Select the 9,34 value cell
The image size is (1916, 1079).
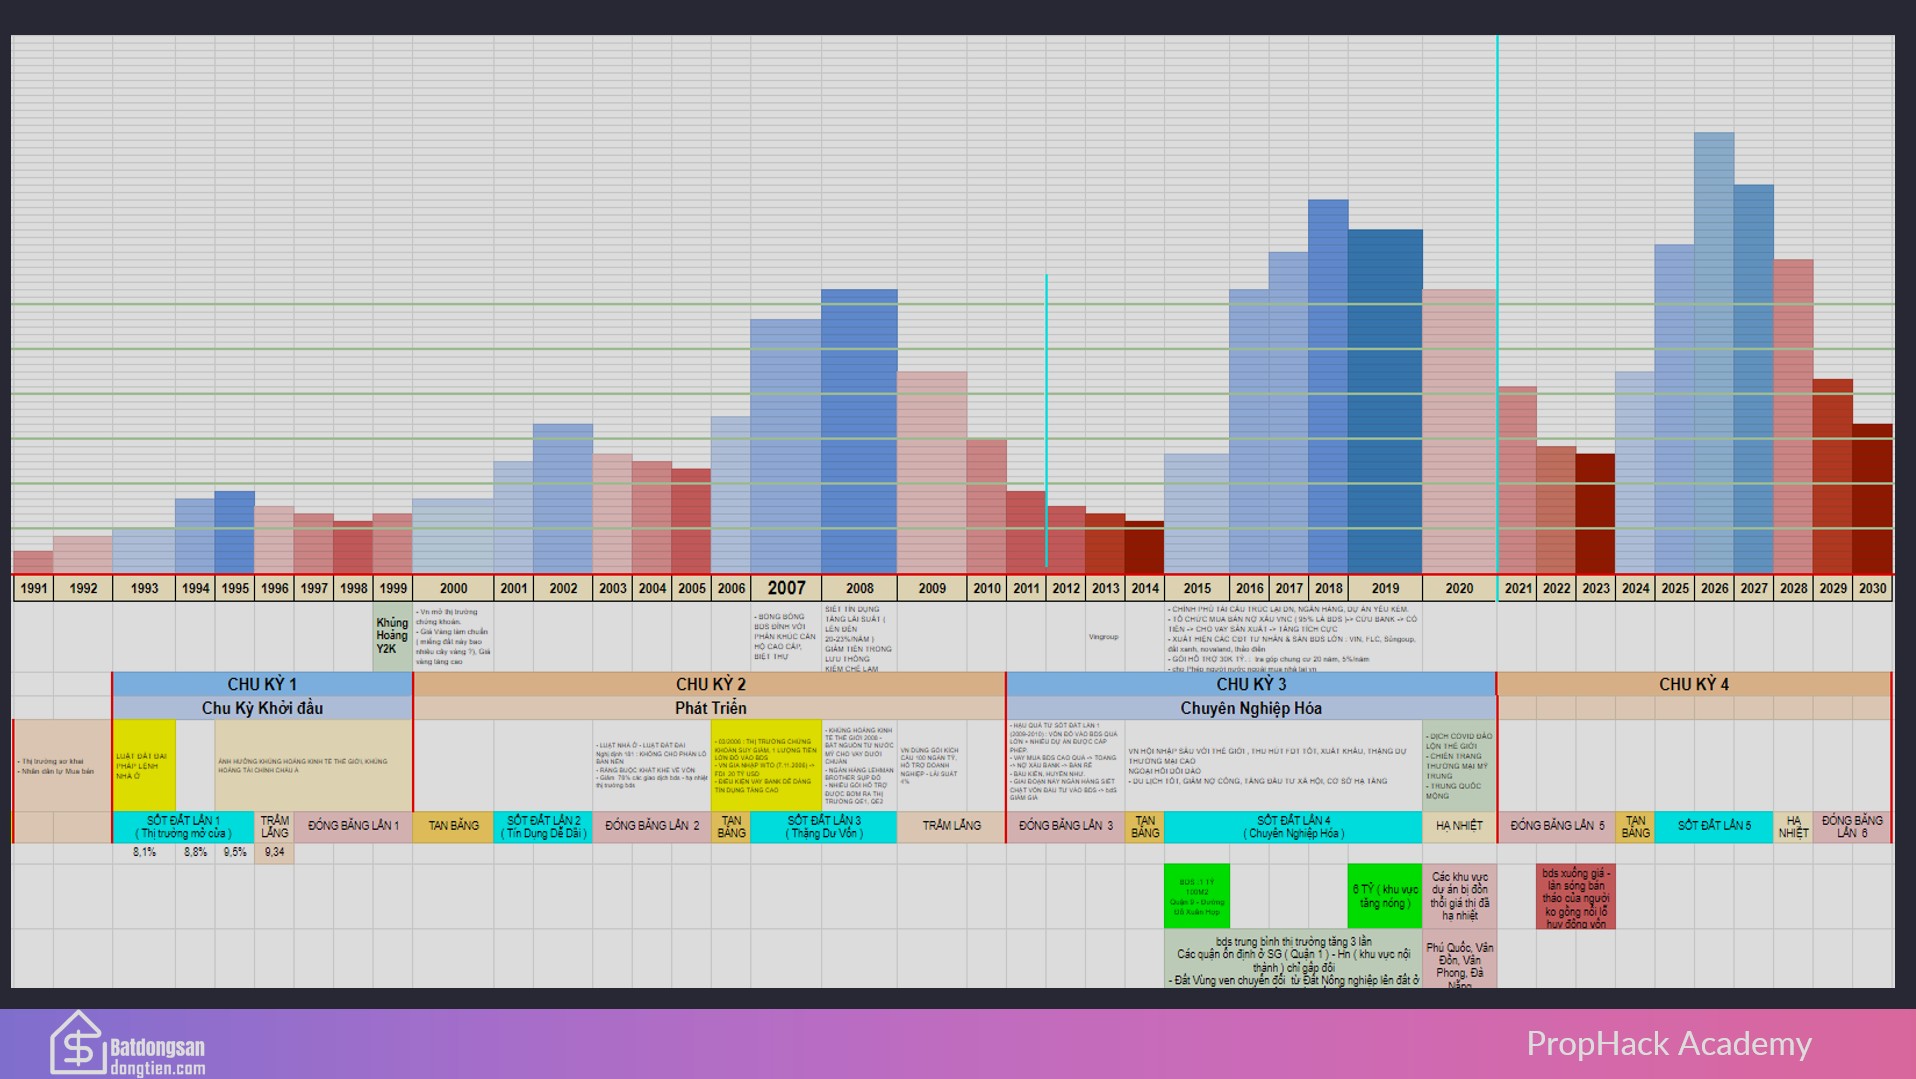pos(274,853)
